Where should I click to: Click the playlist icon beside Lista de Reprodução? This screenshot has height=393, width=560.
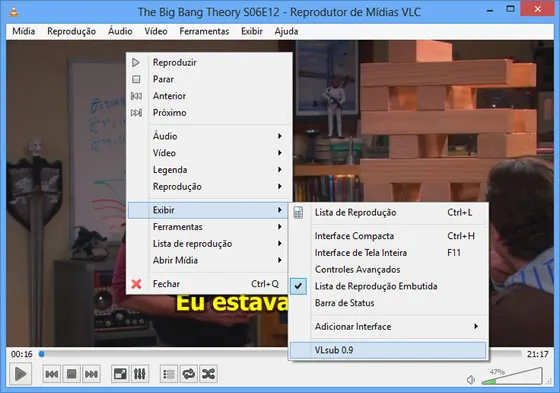coord(298,213)
